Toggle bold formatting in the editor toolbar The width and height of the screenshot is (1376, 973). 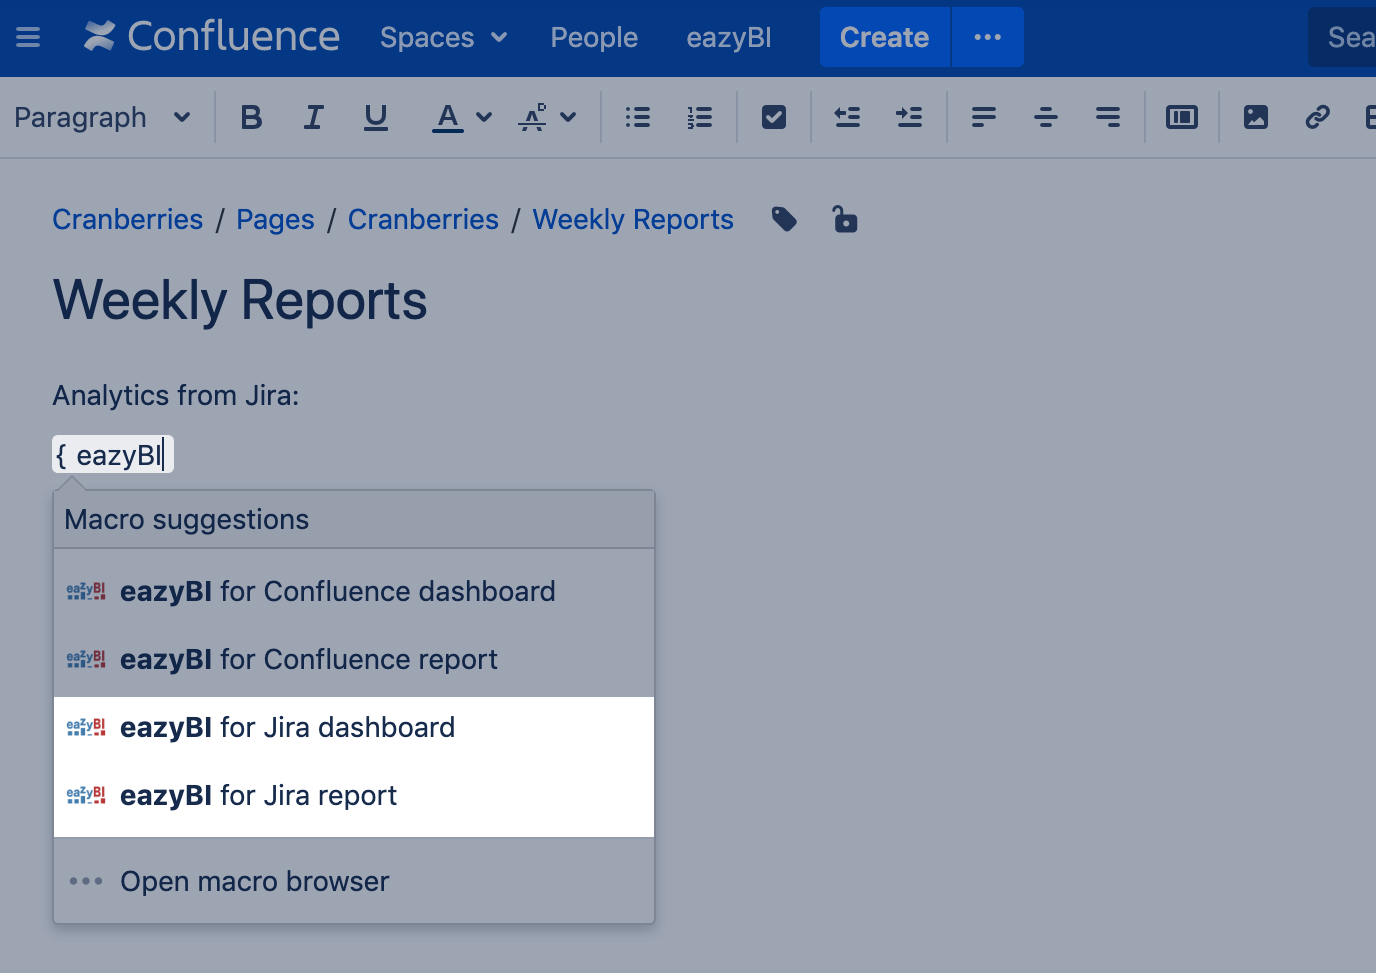coord(251,117)
